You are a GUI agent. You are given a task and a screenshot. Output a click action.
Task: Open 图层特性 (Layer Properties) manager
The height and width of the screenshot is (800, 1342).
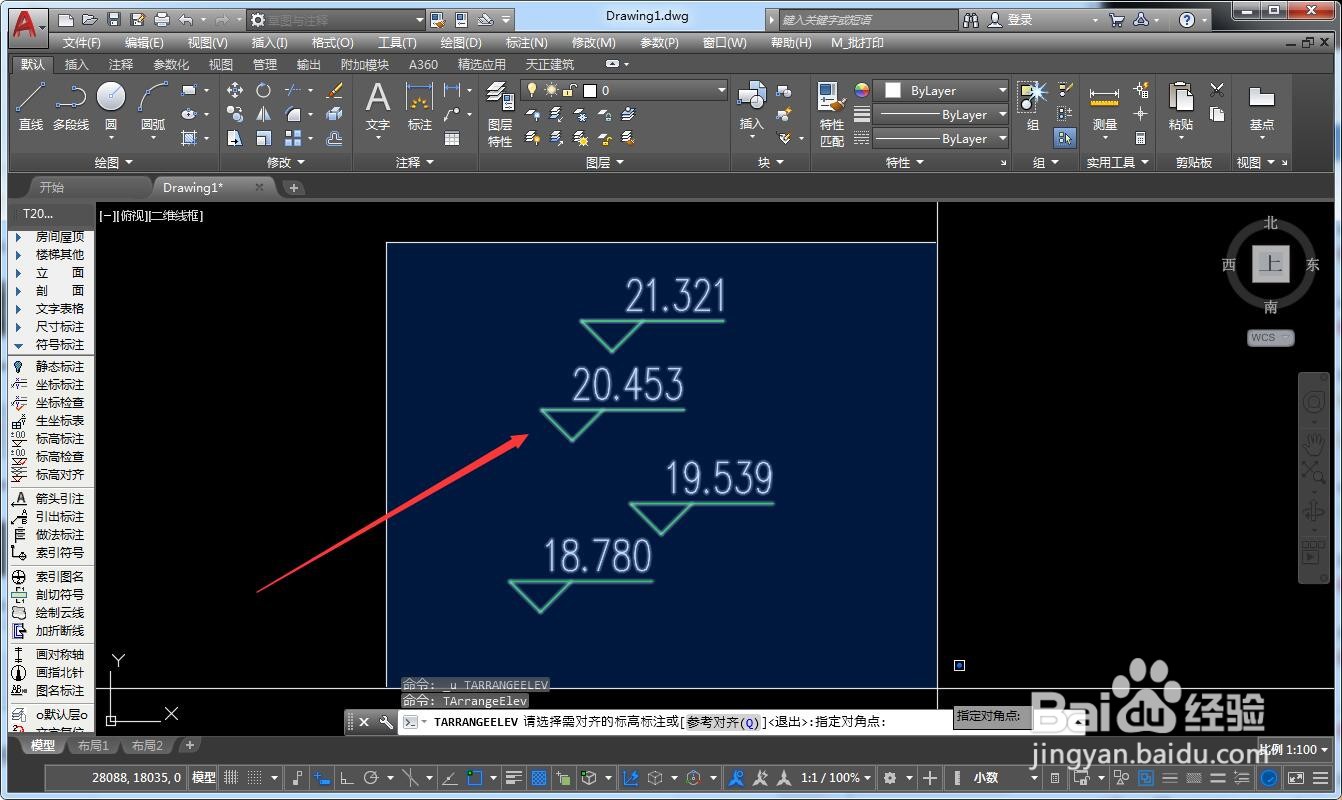[x=500, y=114]
